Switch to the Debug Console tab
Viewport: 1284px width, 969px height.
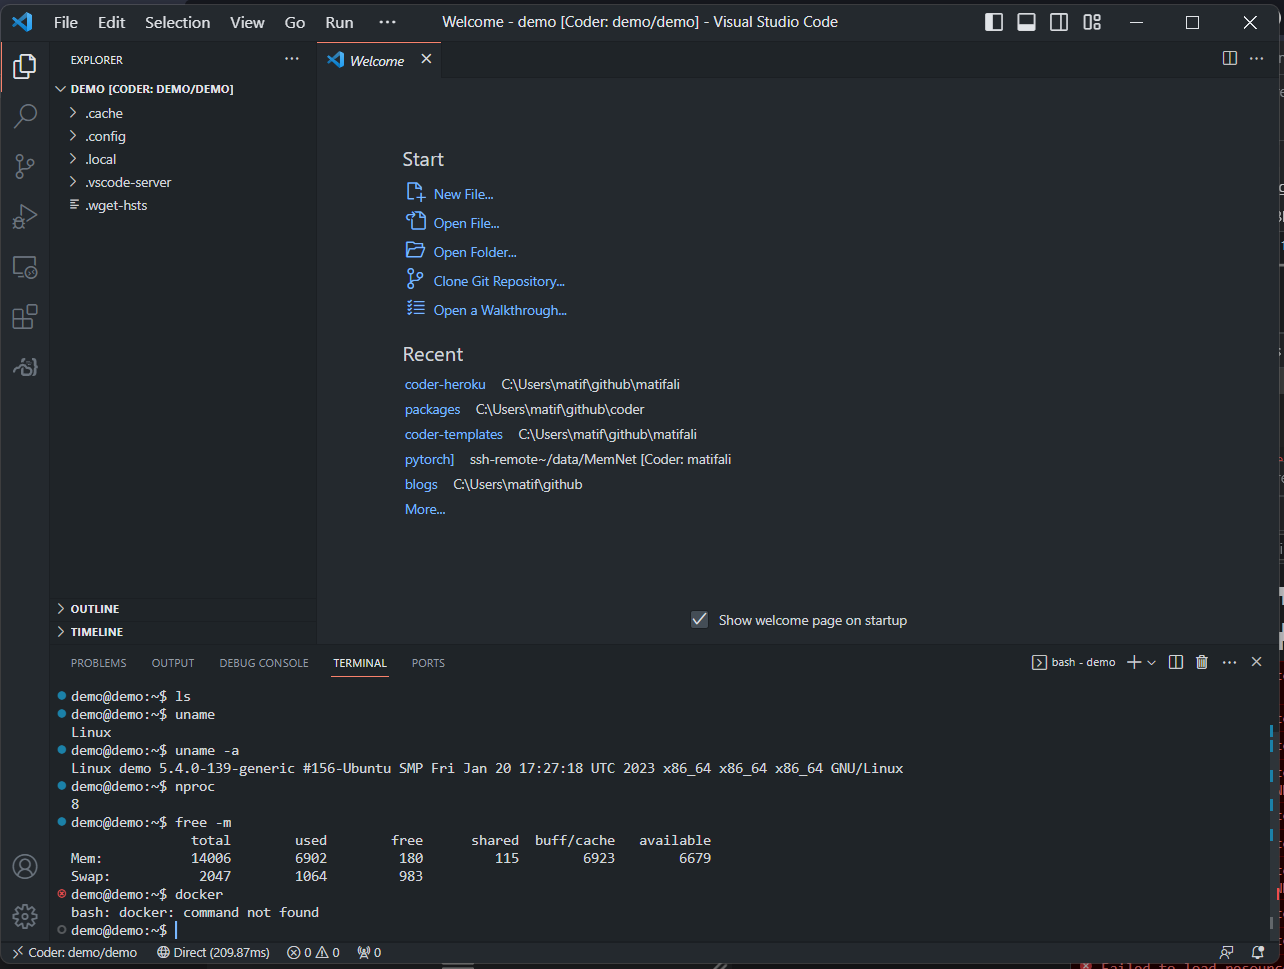point(264,663)
